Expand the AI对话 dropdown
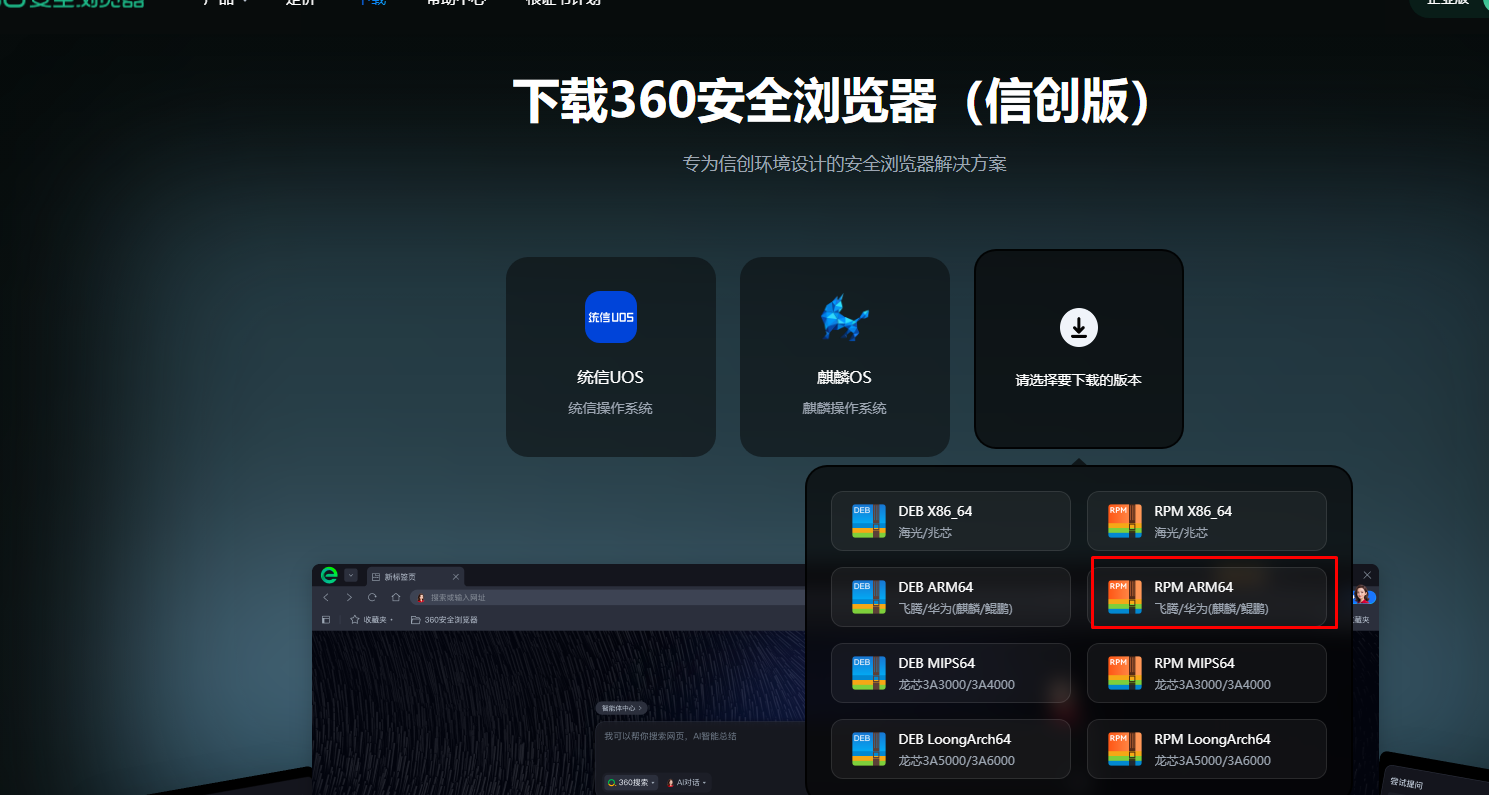The height and width of the screenshot is (795, 1489). pos(687,782)
